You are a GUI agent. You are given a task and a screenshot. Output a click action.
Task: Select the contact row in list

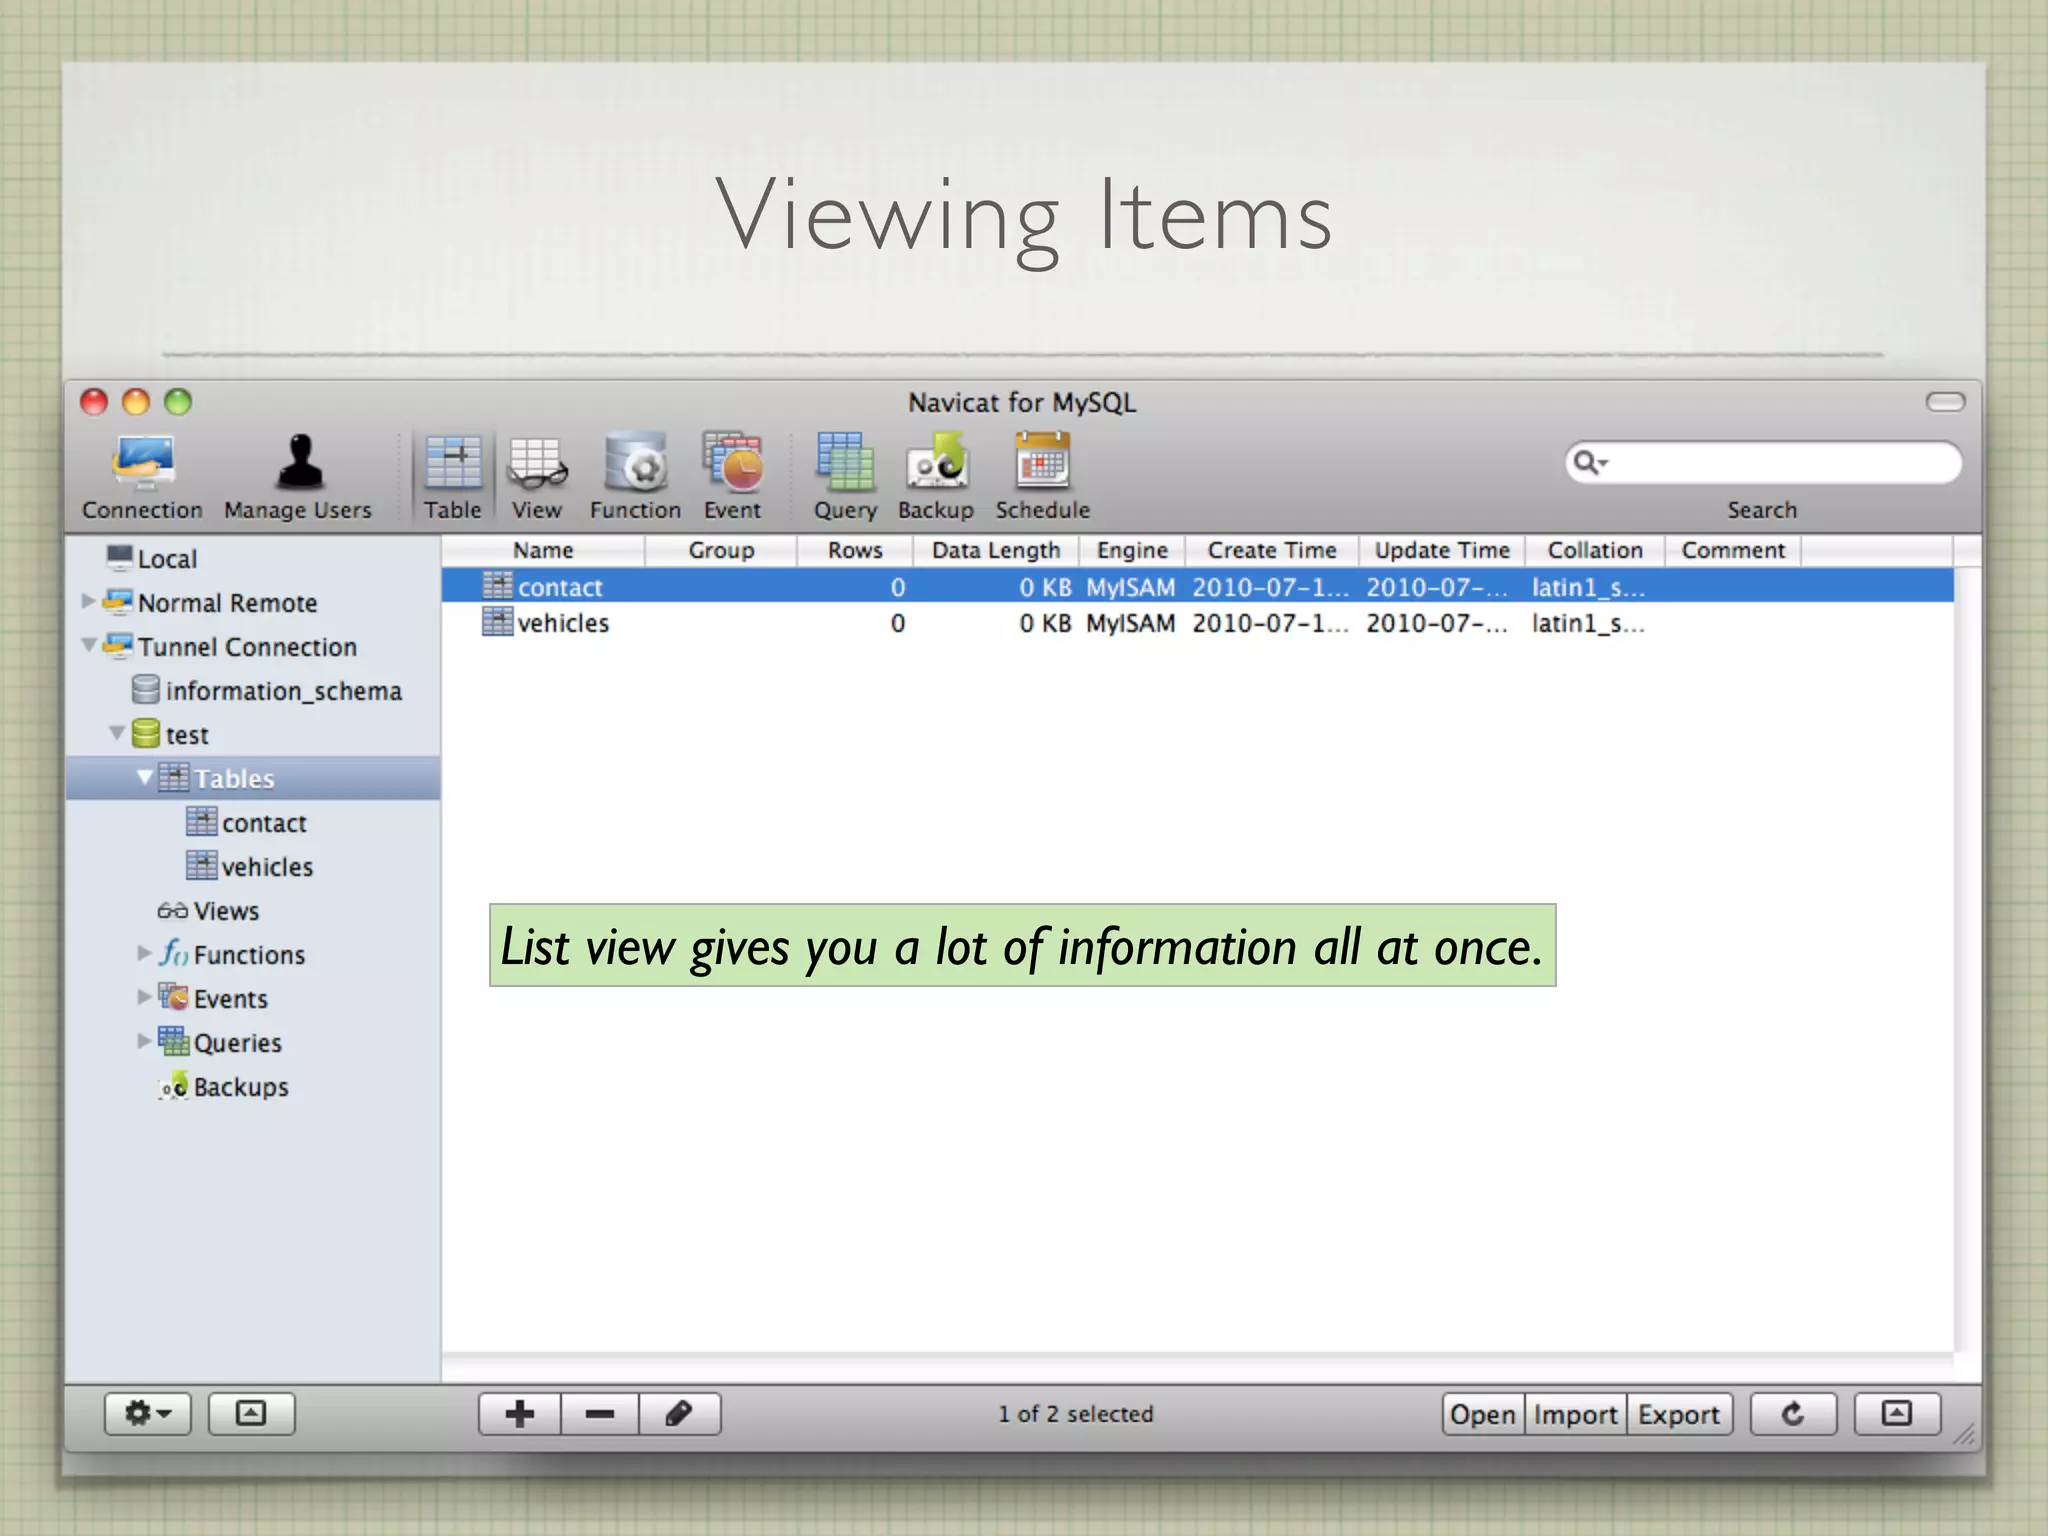tap(1197, 586)
